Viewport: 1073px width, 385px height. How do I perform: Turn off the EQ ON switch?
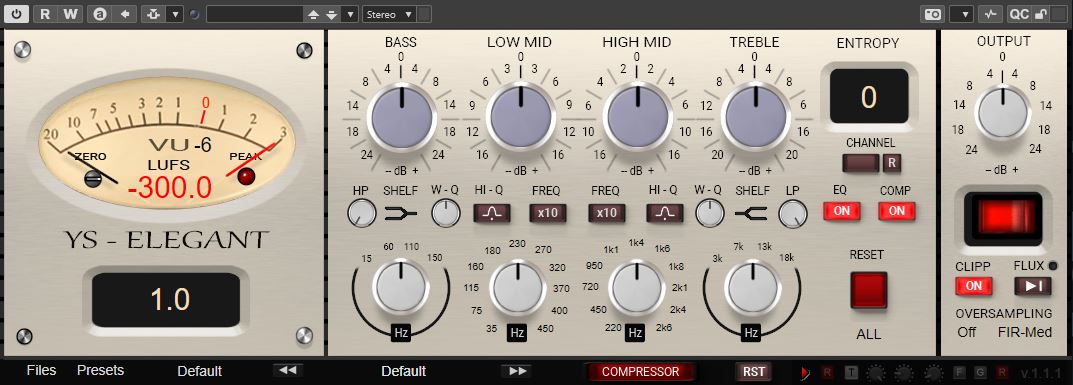(x=841, y=211)
